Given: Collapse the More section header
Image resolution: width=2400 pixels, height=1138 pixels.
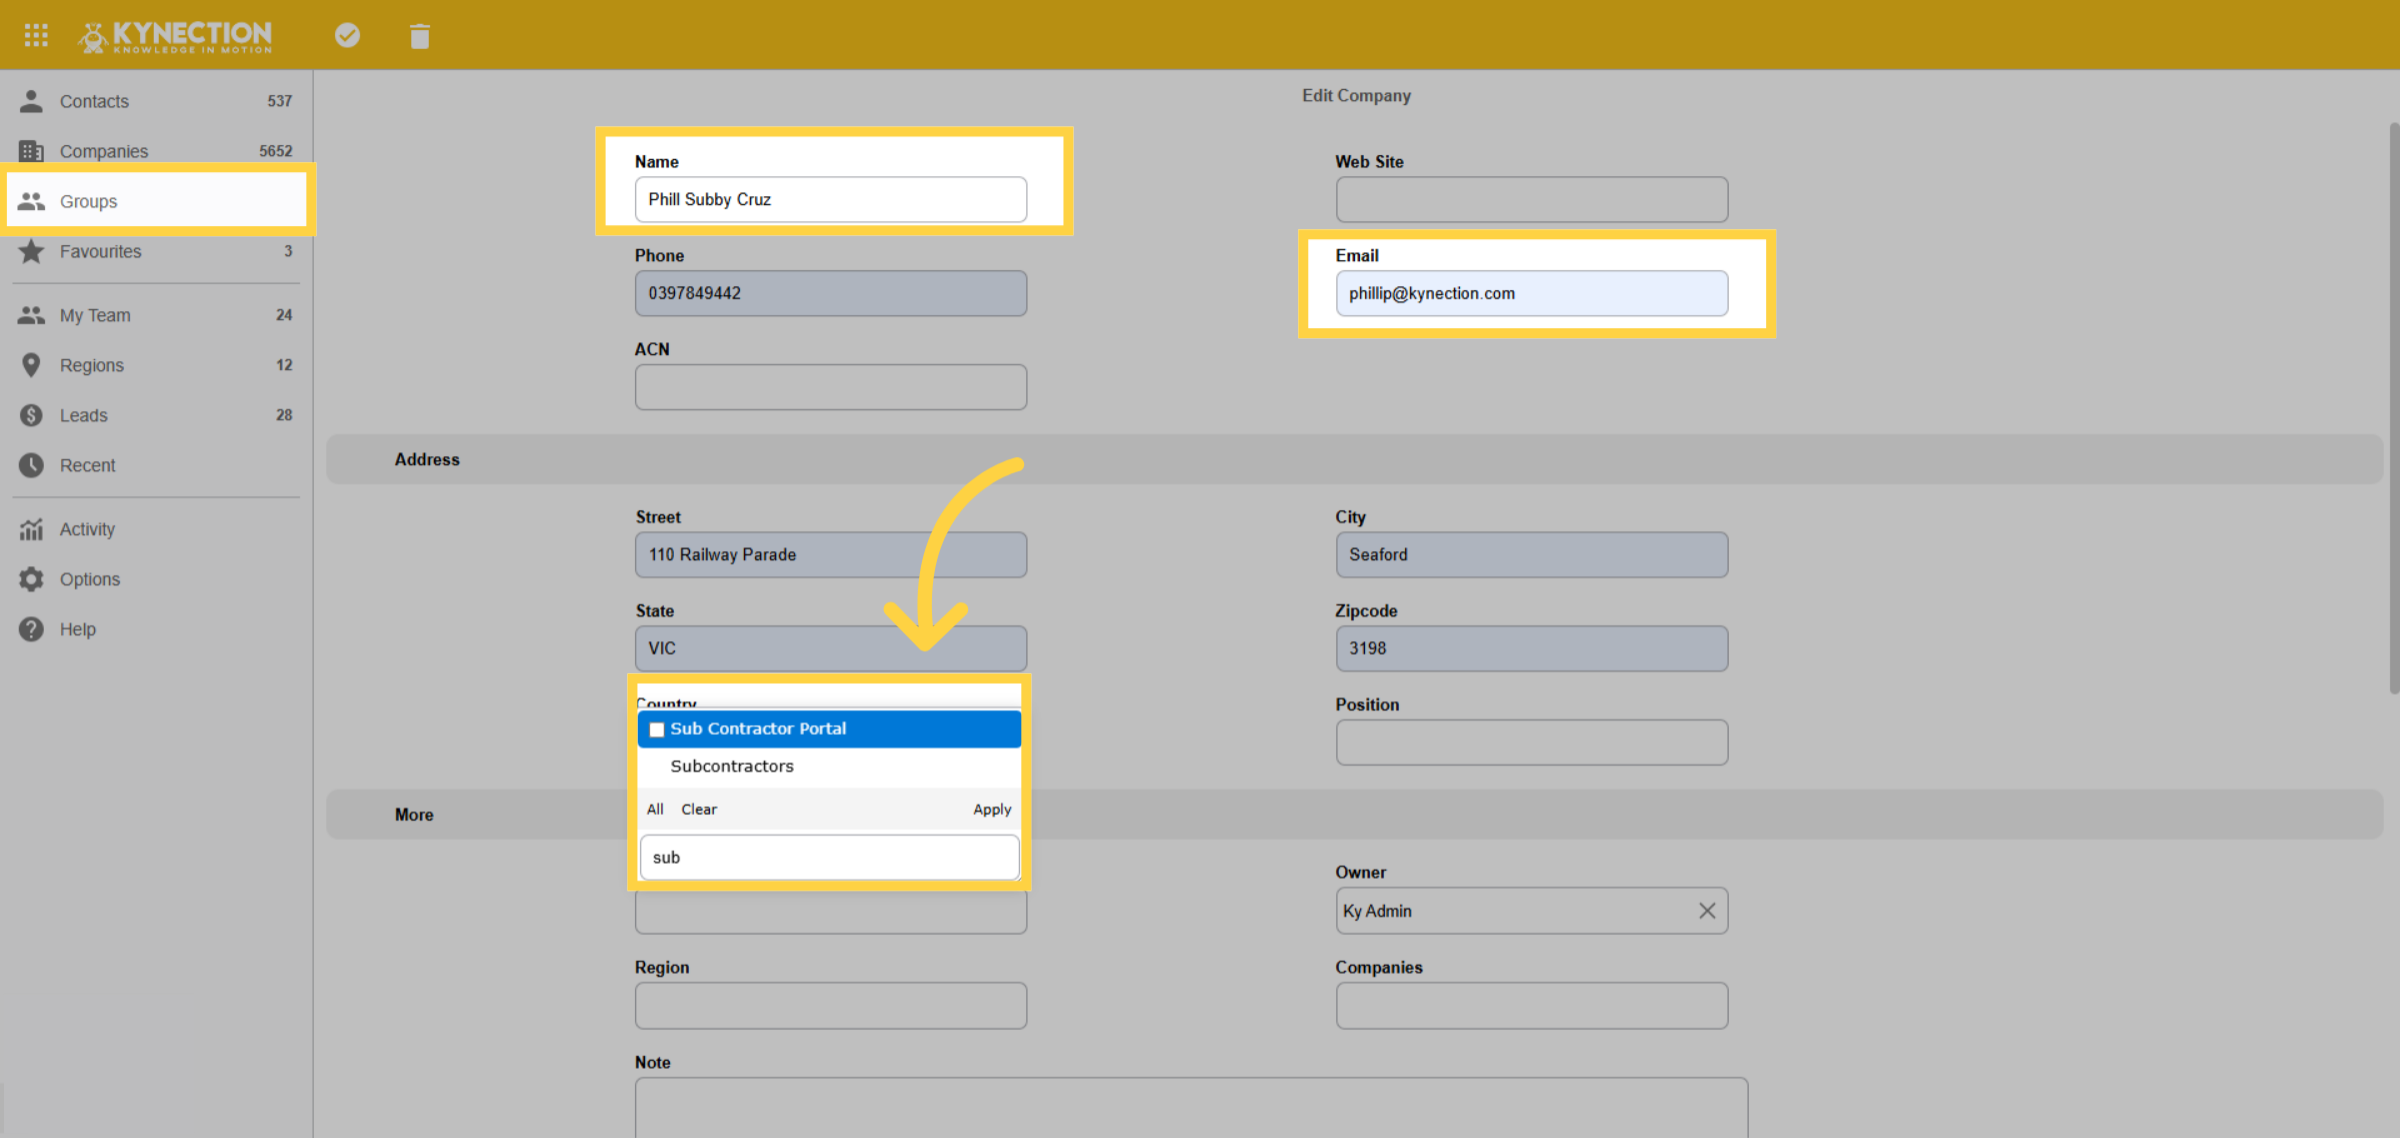Looking at the screenshot, I should [x=1355, y=814].
